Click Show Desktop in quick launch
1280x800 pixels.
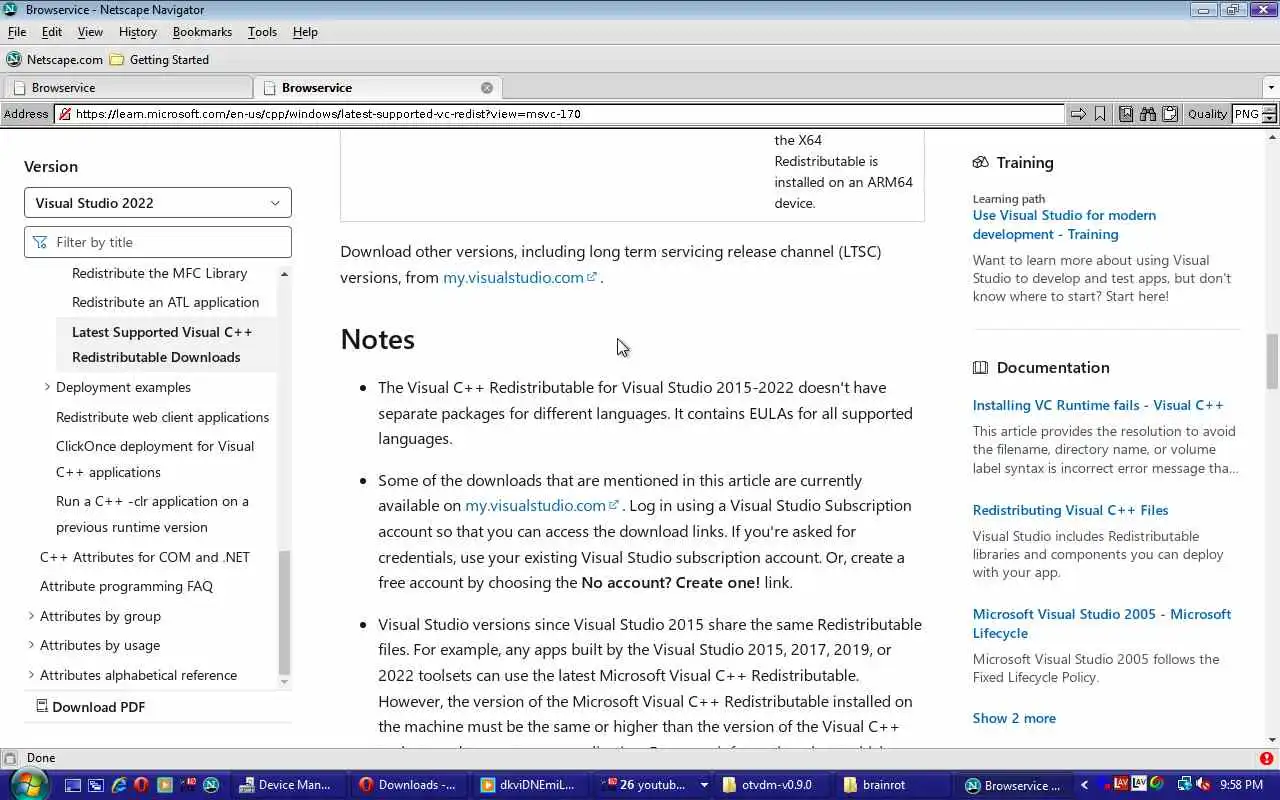(73, 785)
